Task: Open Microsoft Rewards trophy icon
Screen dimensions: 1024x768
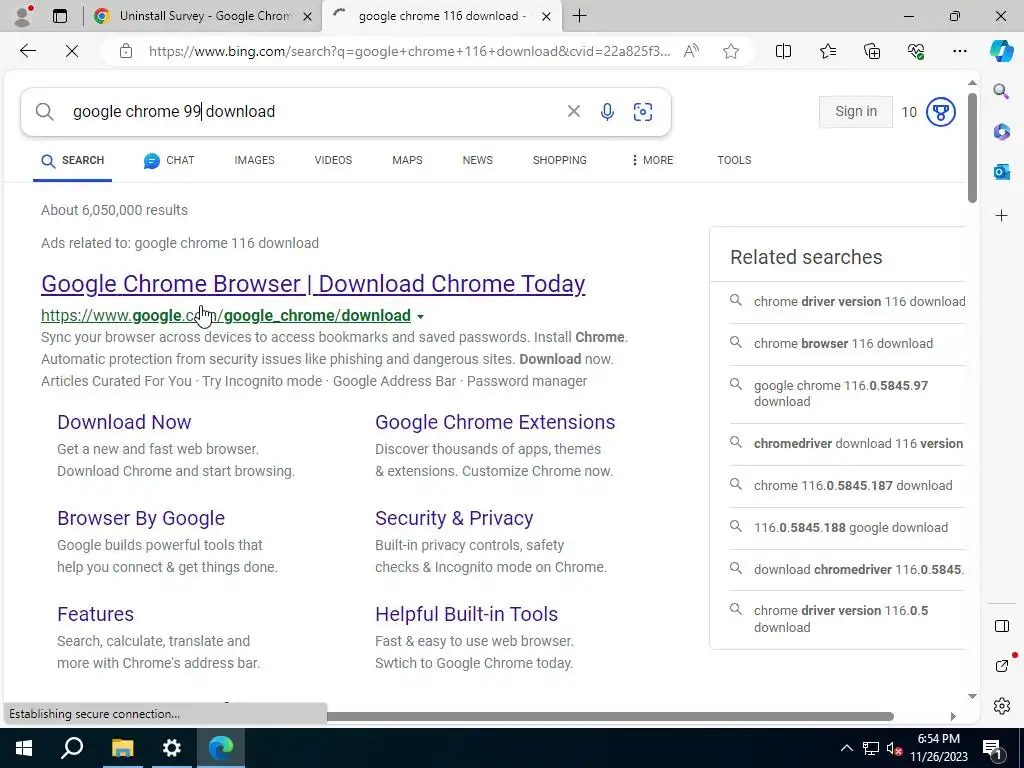Action: 940,112
